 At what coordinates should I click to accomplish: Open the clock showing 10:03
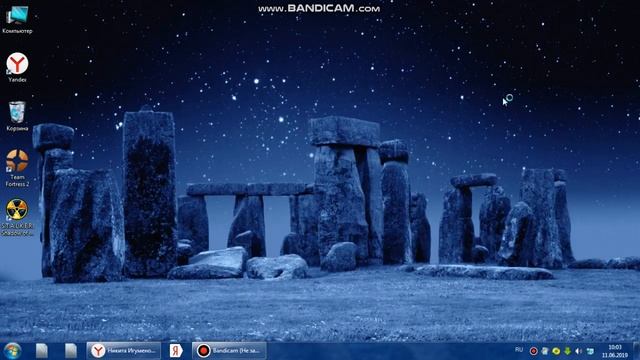pyautogui.click(x=615, y=351)
